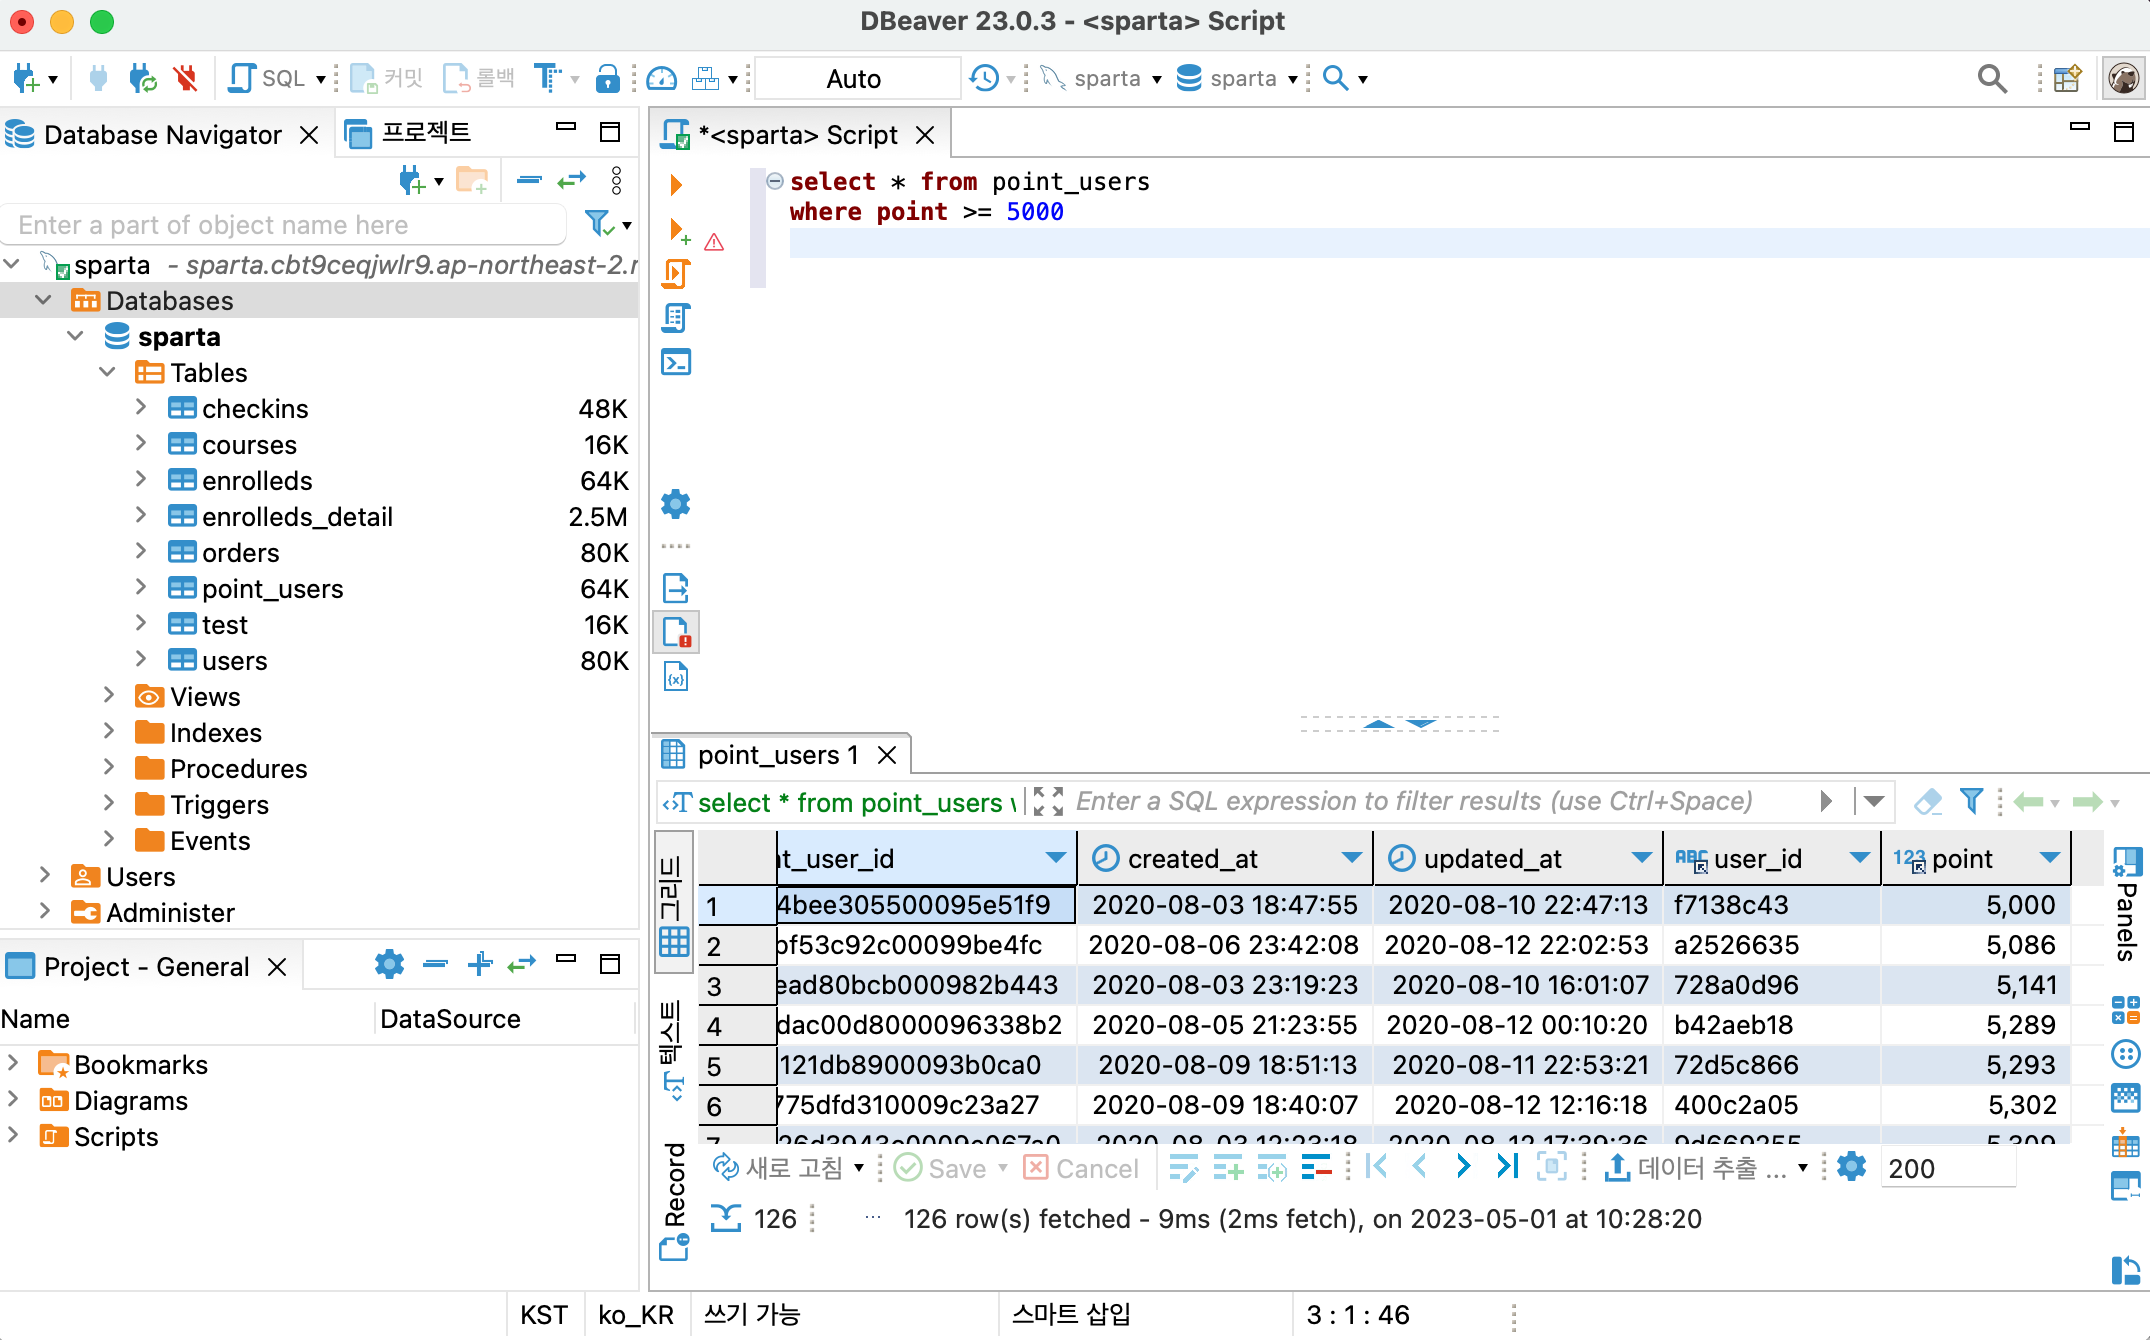Collapse the Databases tree node
Viewport: 2150px width, 1340px height.
point(43,300)
